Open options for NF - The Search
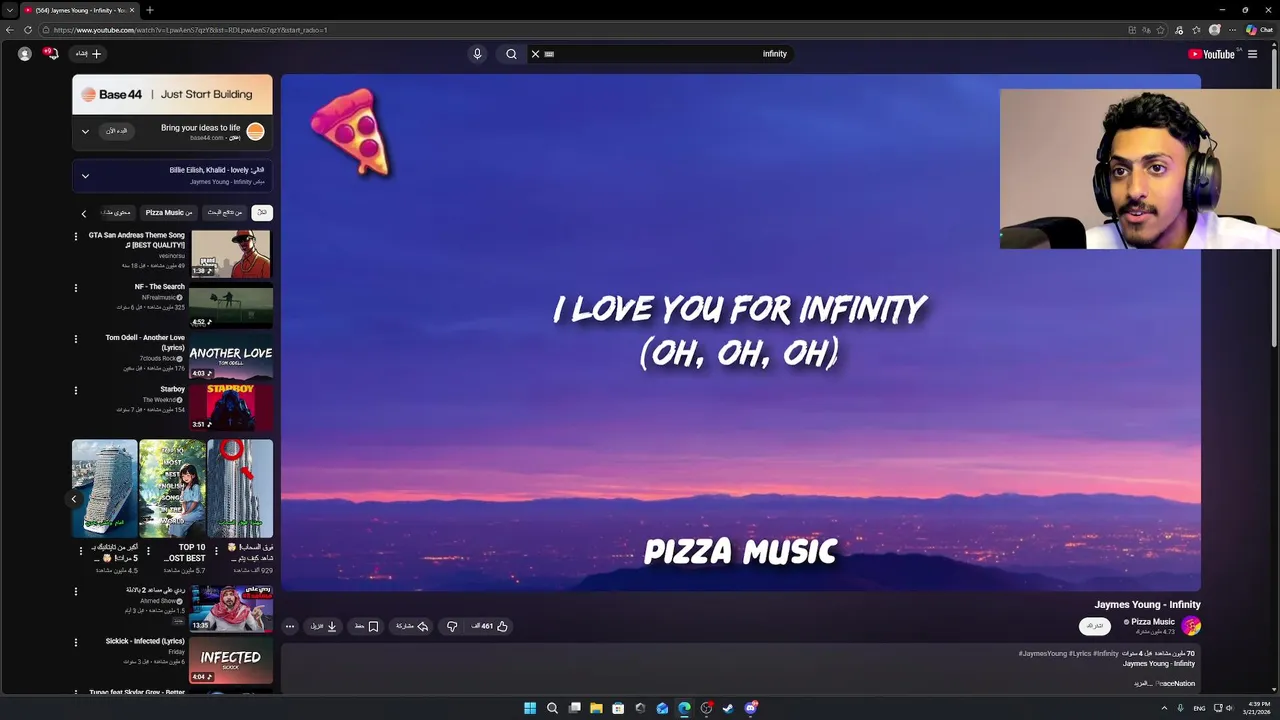 (75, 288)
